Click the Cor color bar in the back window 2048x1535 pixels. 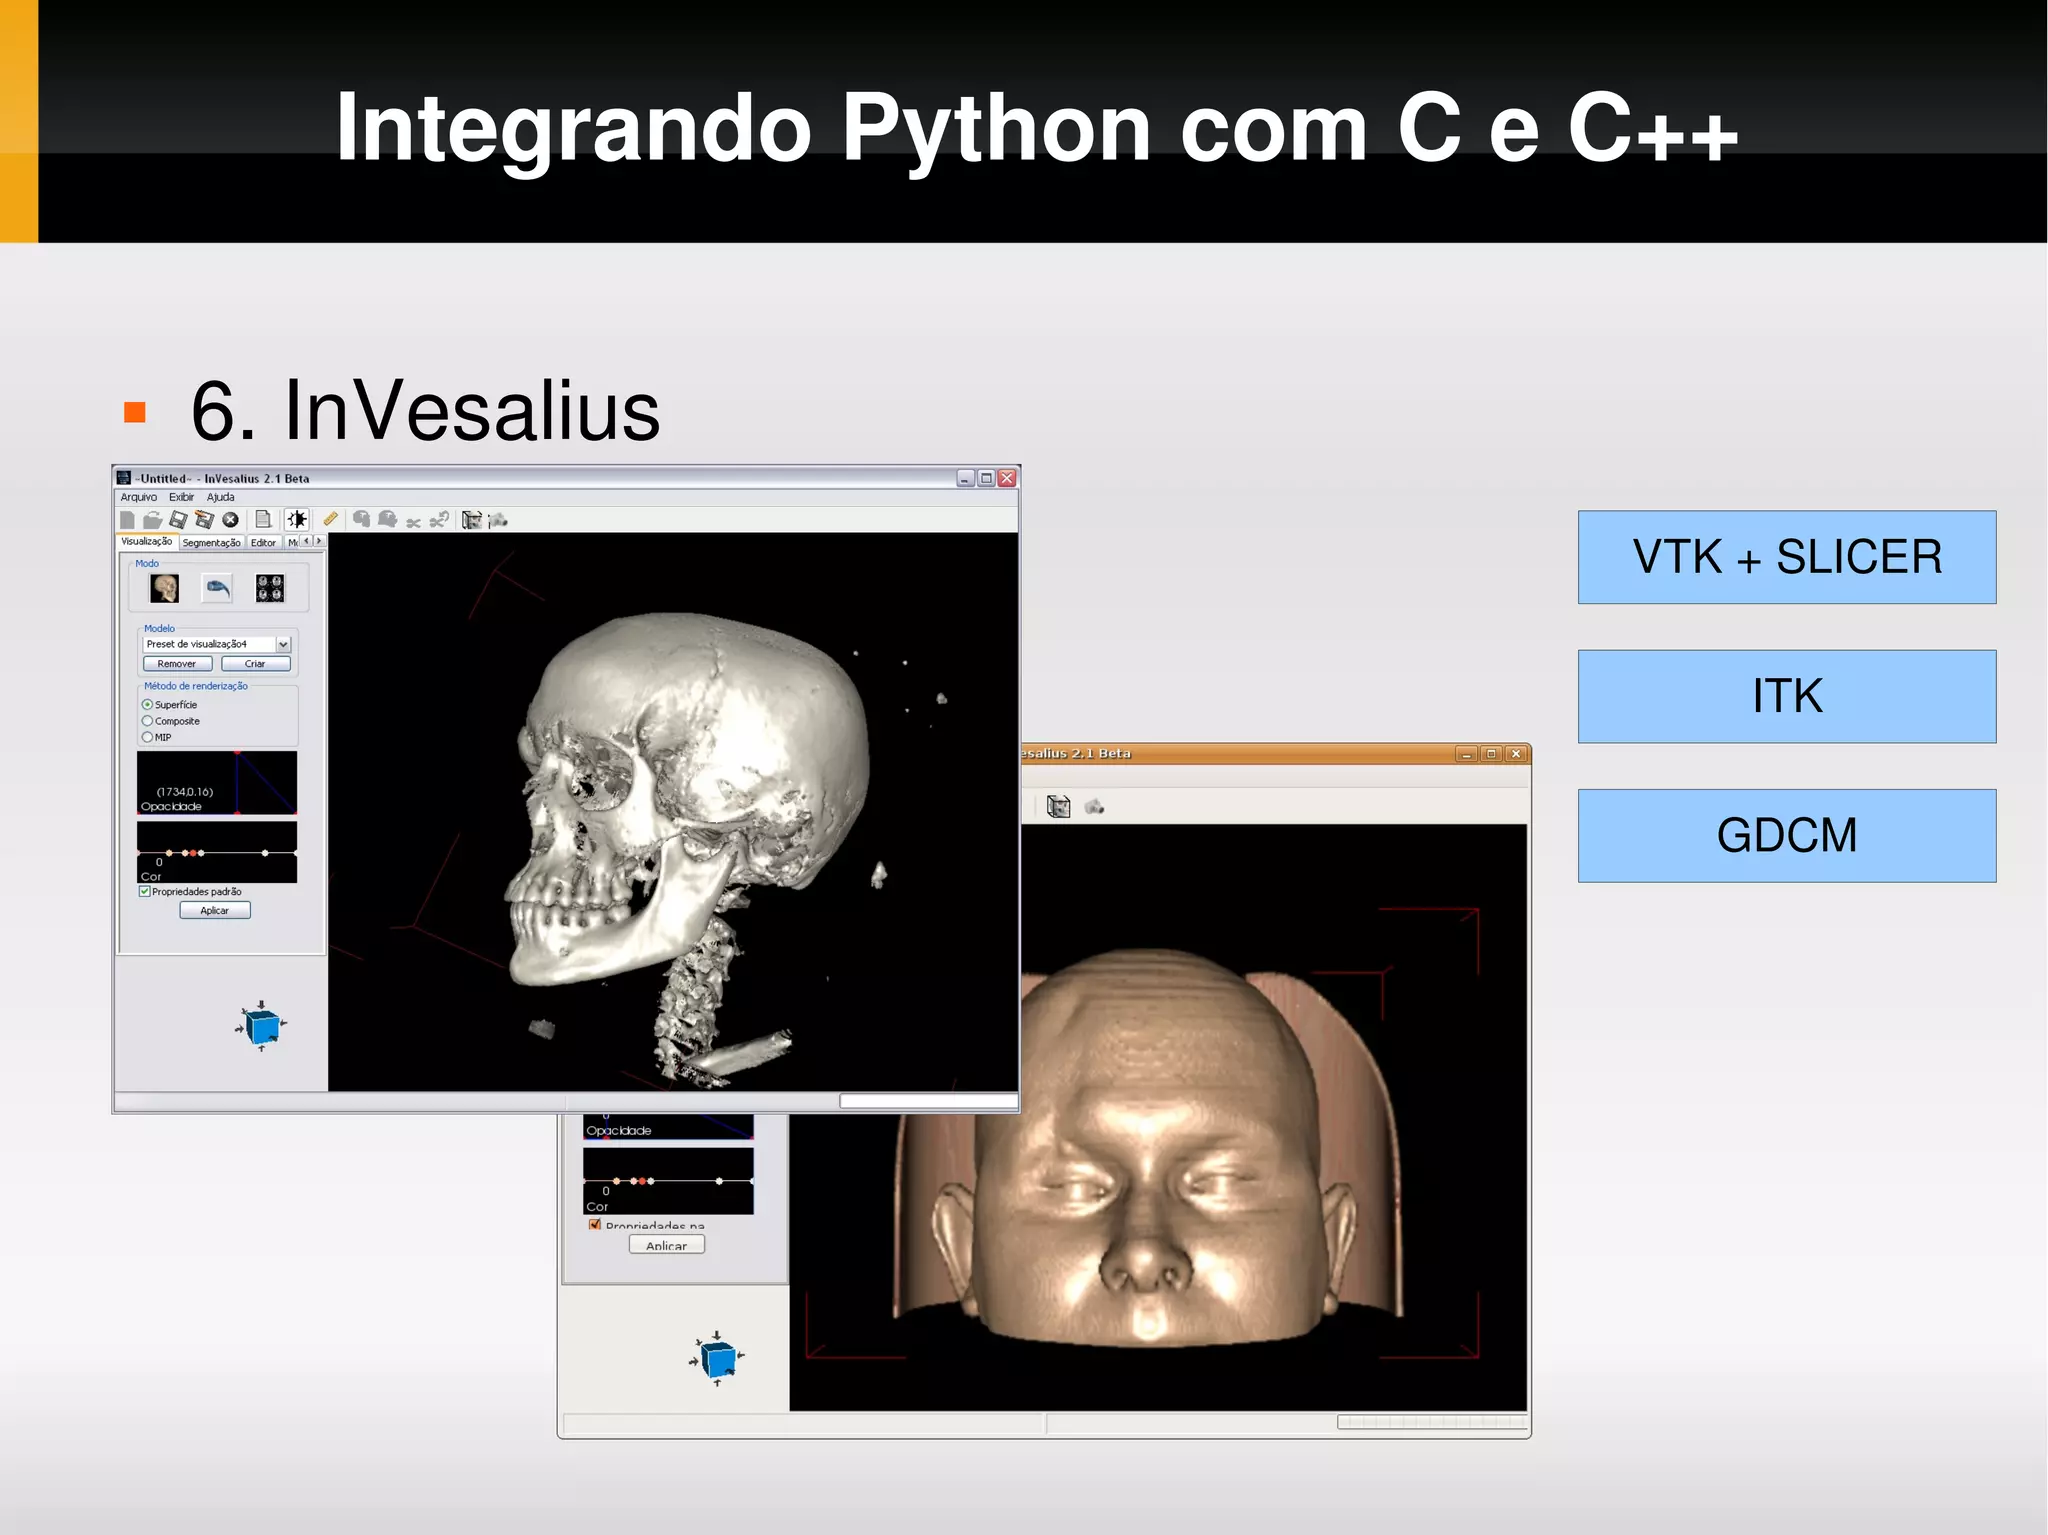pos(668,1181)
